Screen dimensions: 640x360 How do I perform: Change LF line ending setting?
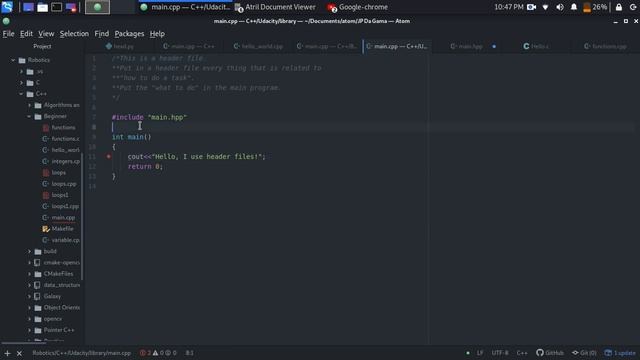coord(480,353)
